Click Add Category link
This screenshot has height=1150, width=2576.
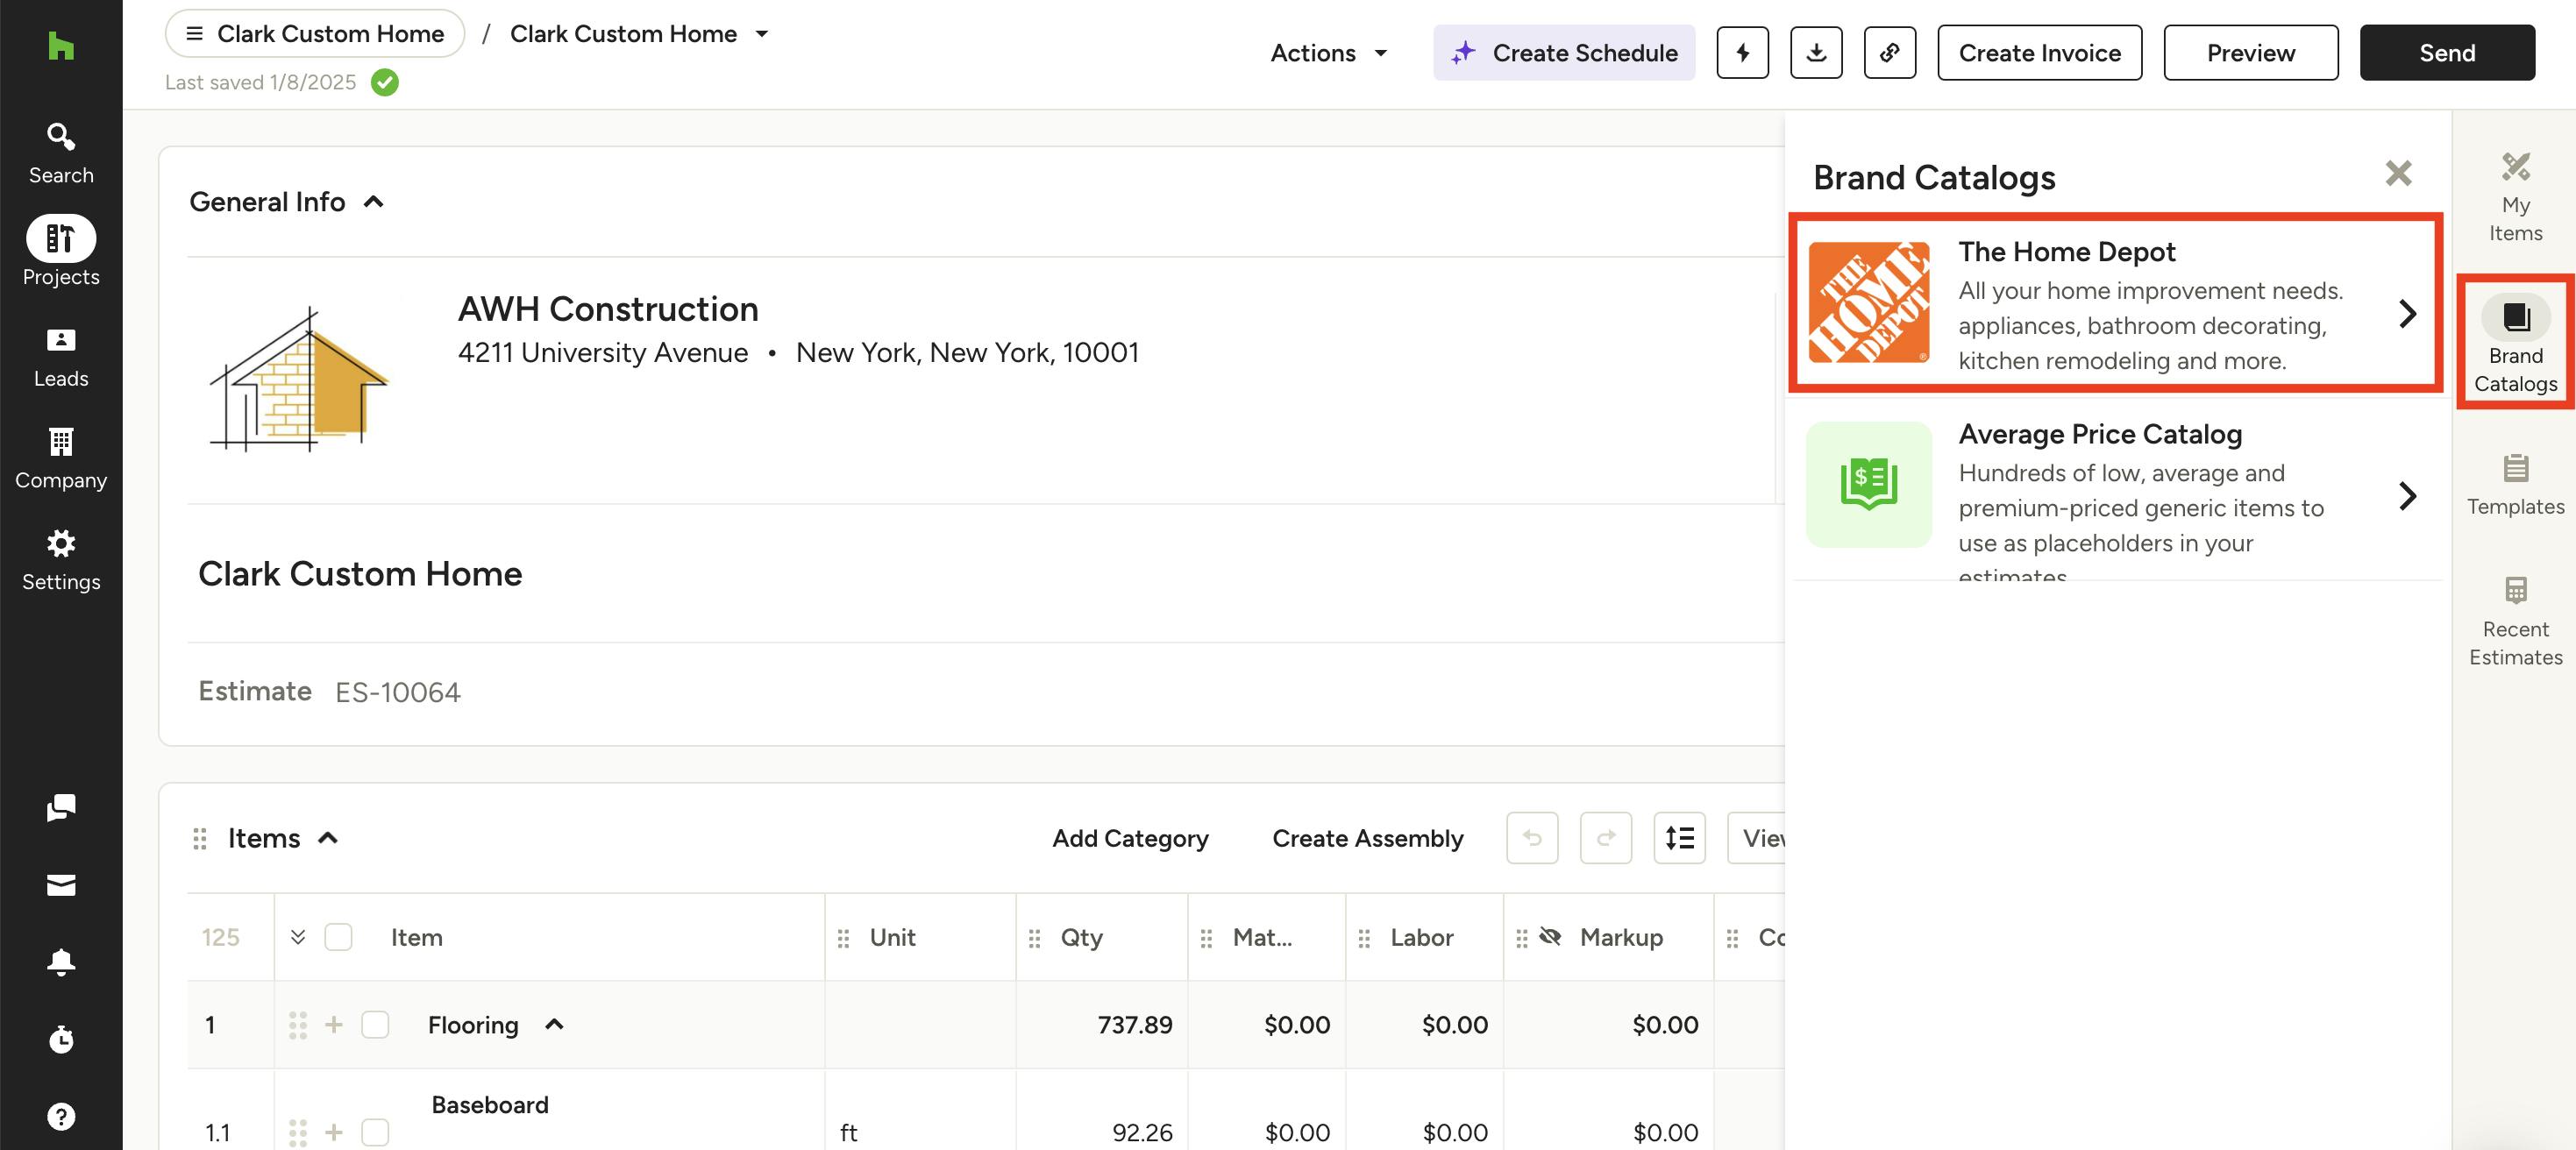point(1130,838)
